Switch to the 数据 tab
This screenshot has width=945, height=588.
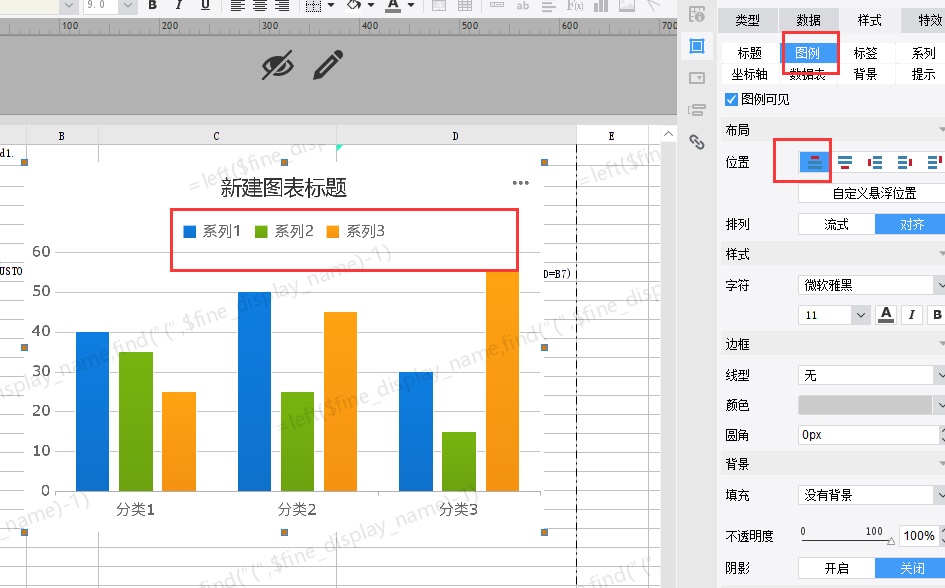808,20
